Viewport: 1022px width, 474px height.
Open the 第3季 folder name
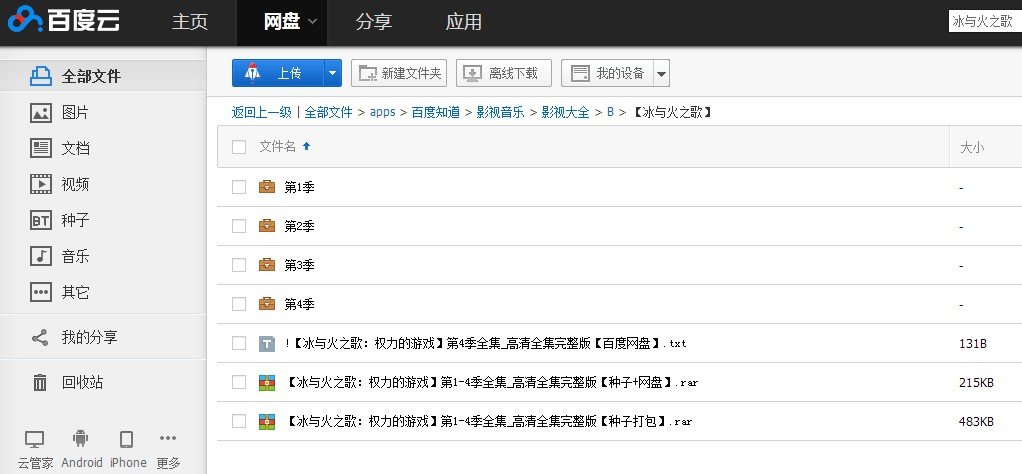[299, 266]
